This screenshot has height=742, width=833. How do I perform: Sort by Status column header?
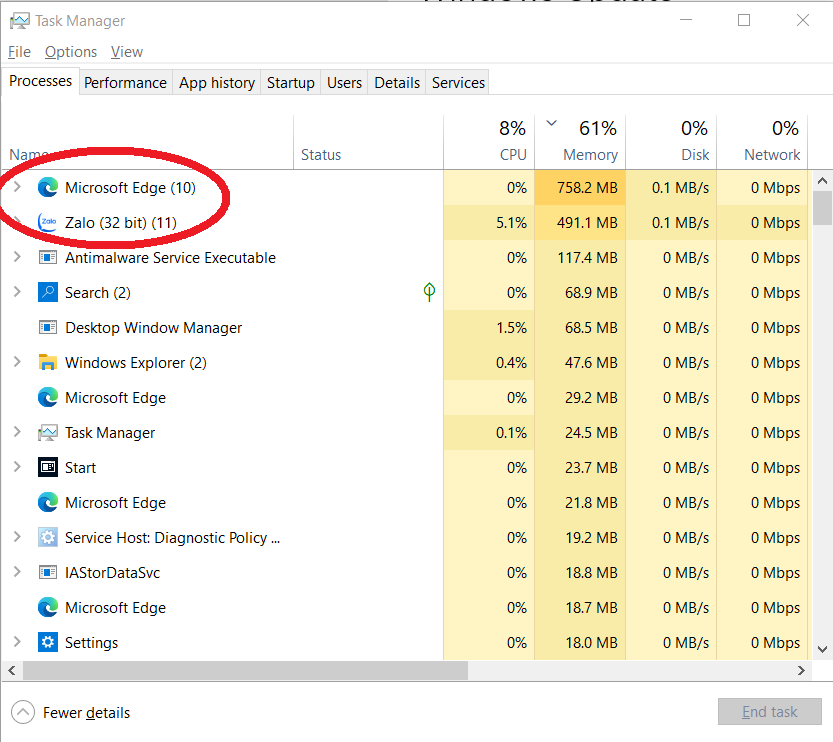[368, 141]
